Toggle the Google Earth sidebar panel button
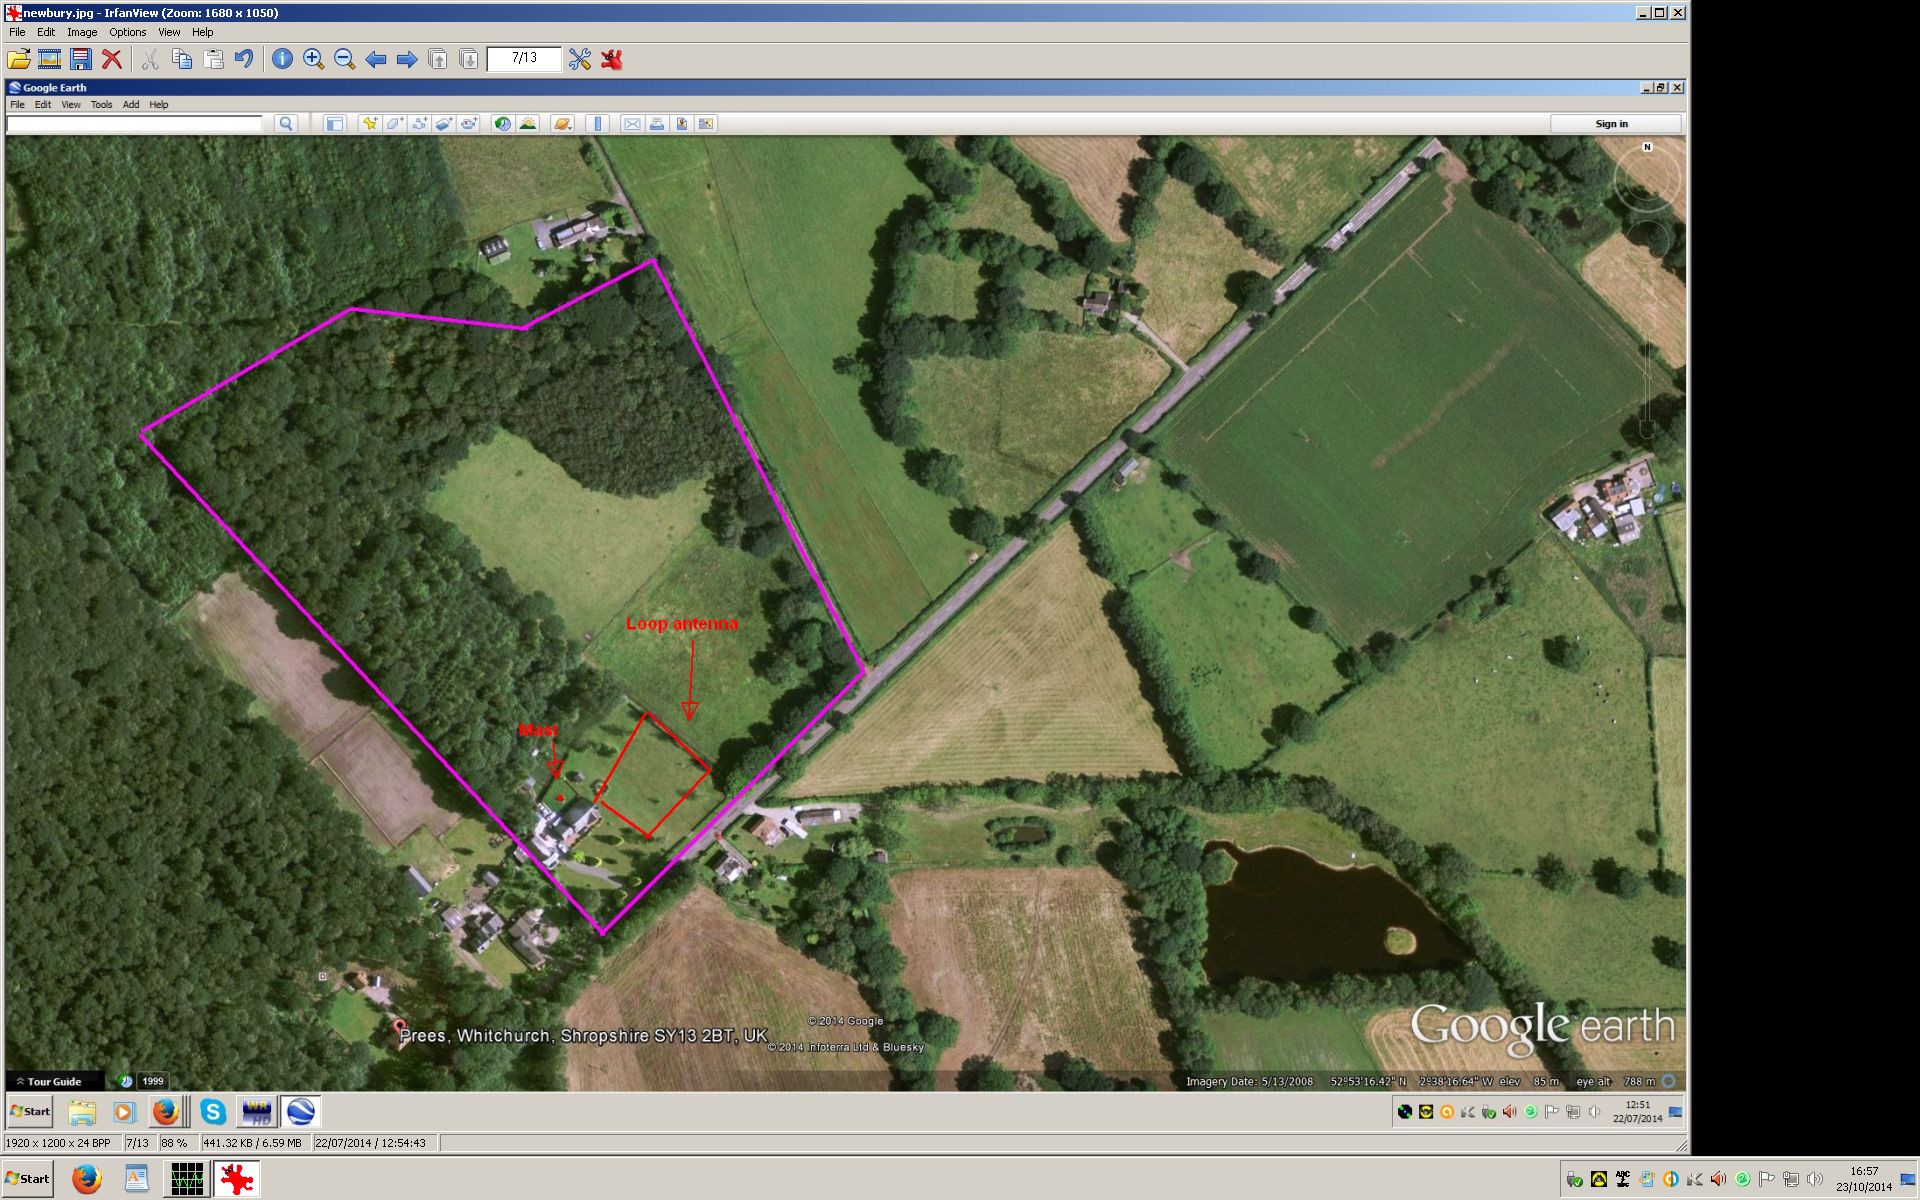 click(x=334, y=124)
